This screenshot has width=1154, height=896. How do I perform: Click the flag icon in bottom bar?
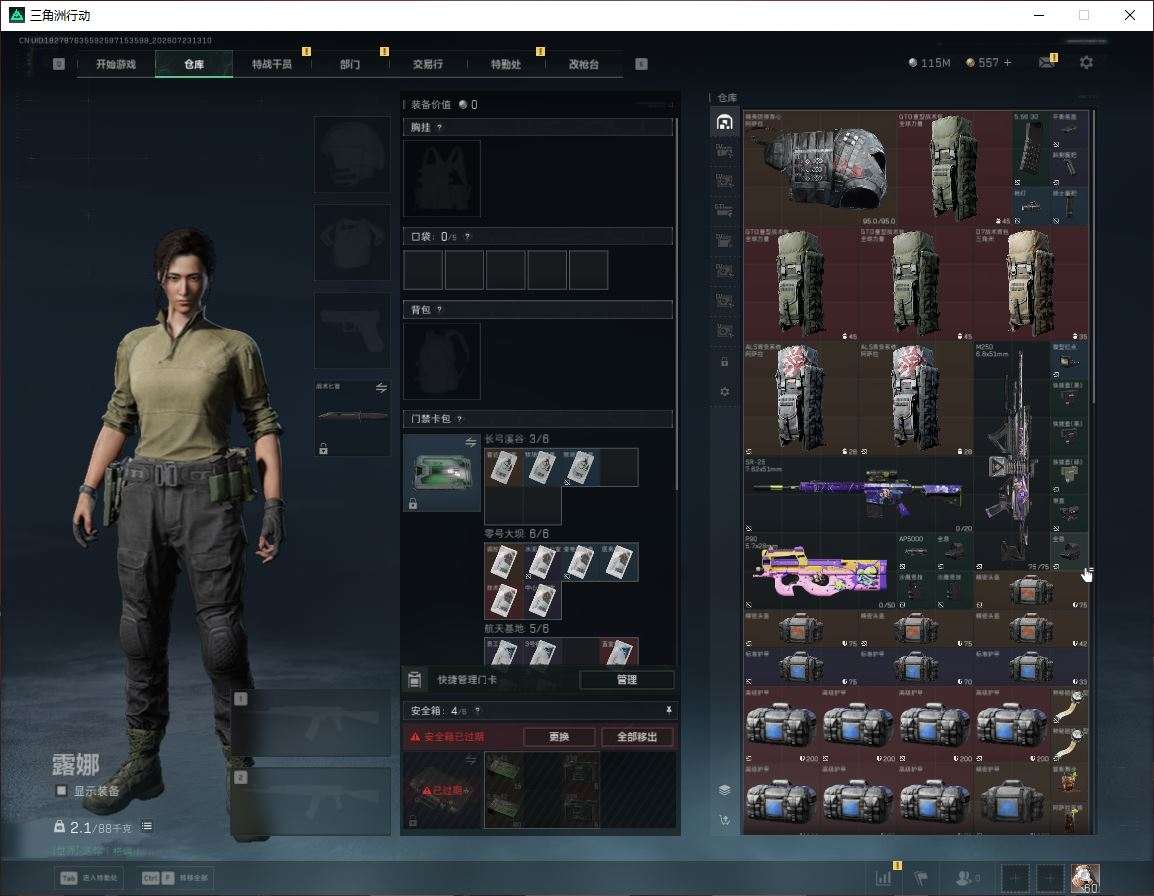[921, 878]
